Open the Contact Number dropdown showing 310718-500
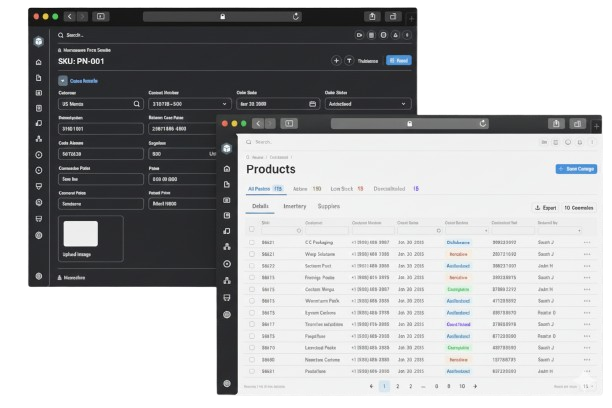This screenshot has width=612, height=408. tap(189, 104)
